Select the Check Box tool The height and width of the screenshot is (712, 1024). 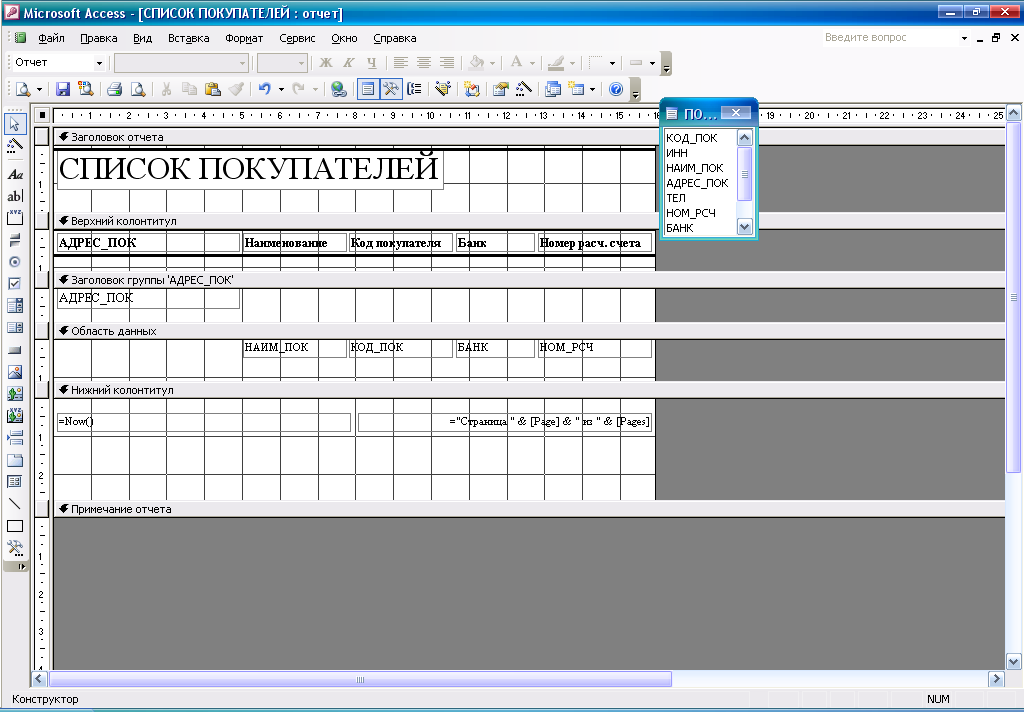click(x=14, y=283)
